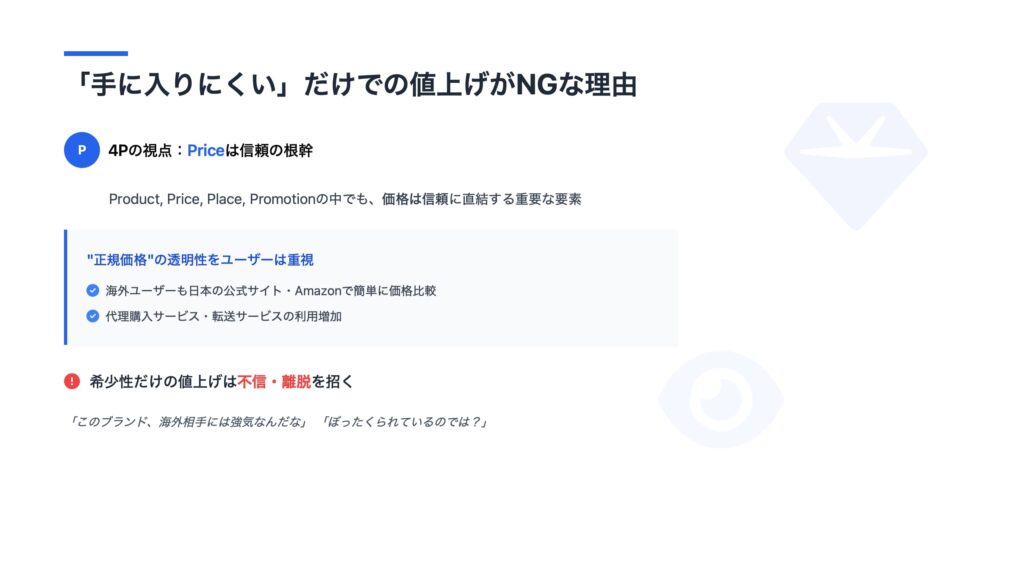Click the heading 4Pの視点
The height and width of the screenshot is (576, 1024).
point(140,151)
